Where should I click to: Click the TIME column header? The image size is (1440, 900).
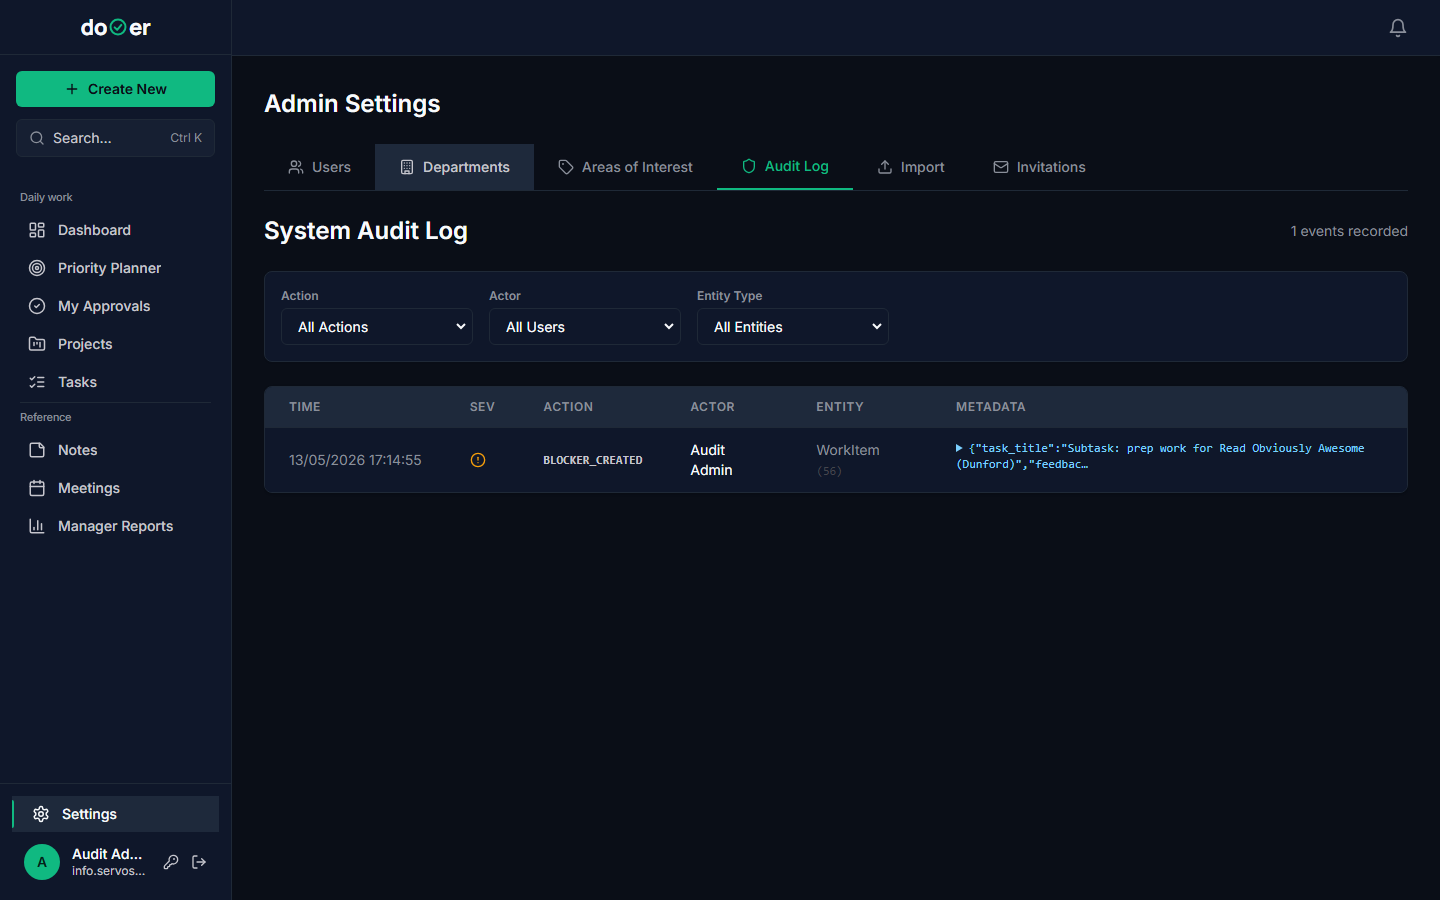[305, 407]
